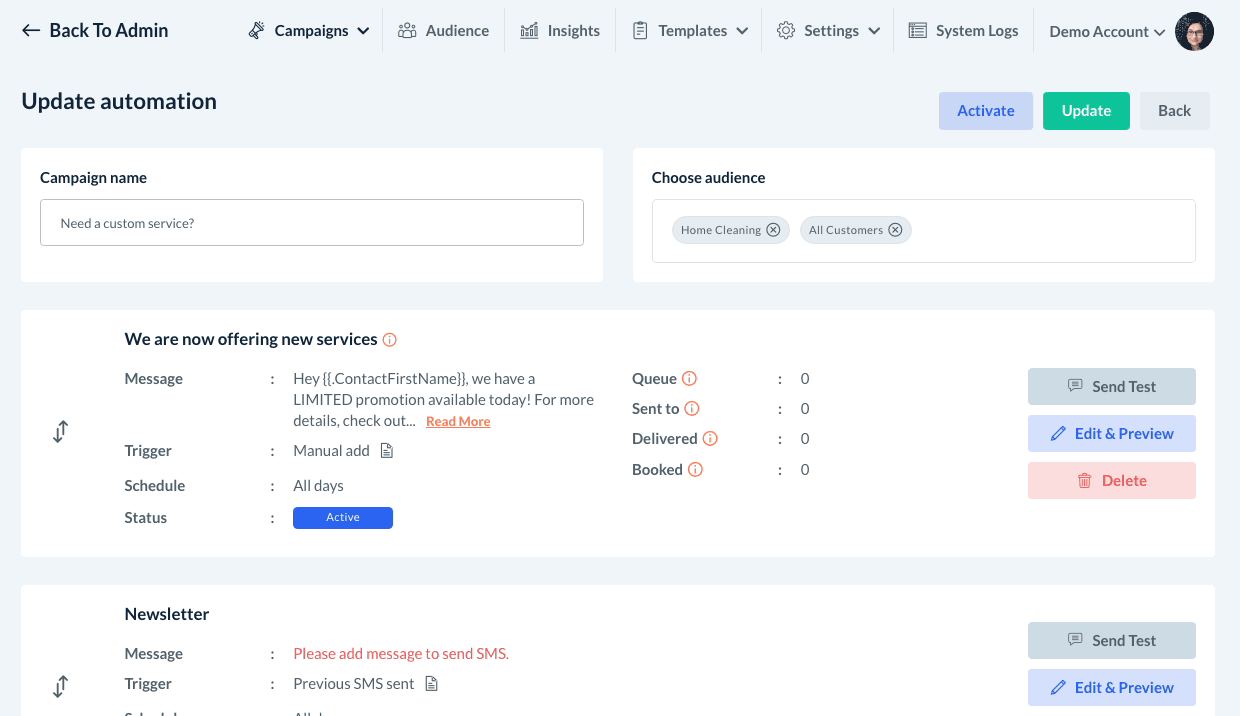Image resolution: width=1240 pixels, height=716 pixels.
Task: Click info icon beside 'We are now offering new services'
Action: (x=390, y=340)
